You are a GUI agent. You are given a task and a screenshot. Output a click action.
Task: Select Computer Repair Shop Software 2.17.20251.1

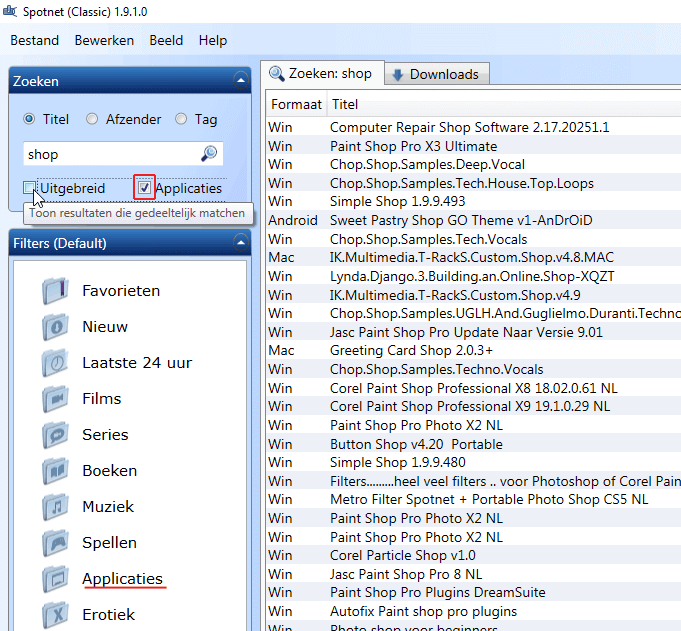click(473, 127)
